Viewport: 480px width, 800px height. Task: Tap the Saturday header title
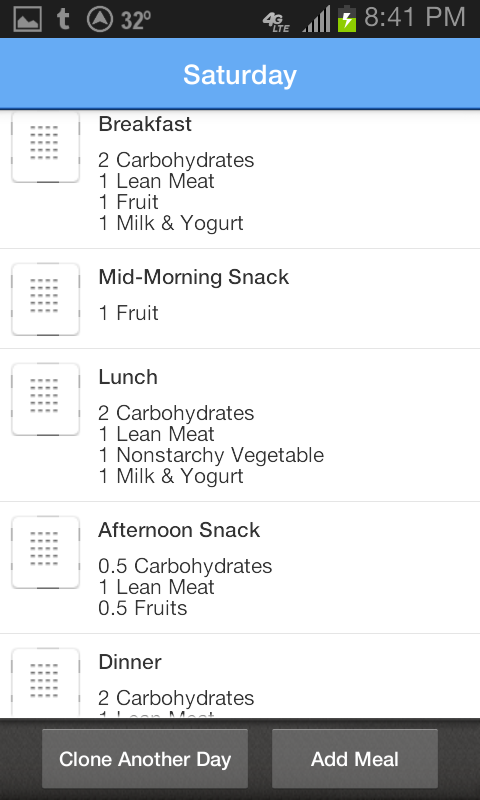pyautogui.click(x=240, y=74)
